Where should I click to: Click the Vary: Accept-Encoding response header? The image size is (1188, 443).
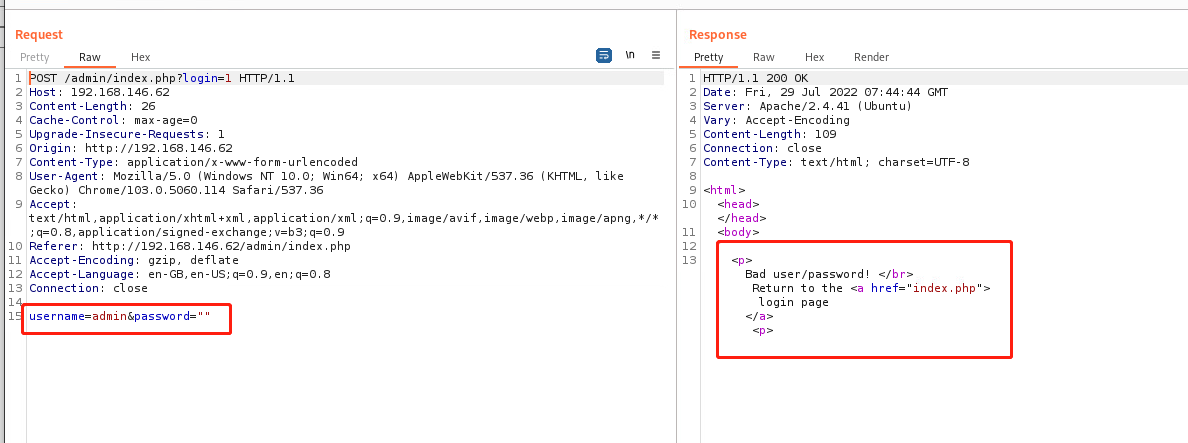(777, 120)
